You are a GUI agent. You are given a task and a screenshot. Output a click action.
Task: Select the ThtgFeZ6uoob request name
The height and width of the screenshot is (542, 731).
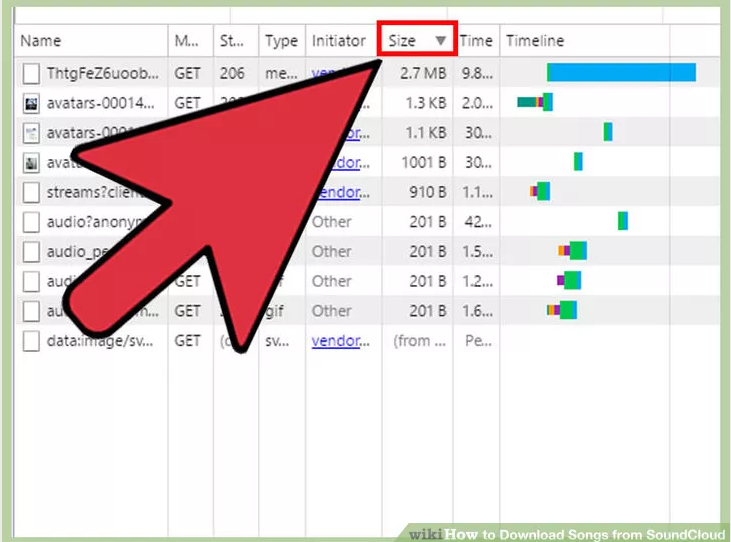click(x=100, y=73)
